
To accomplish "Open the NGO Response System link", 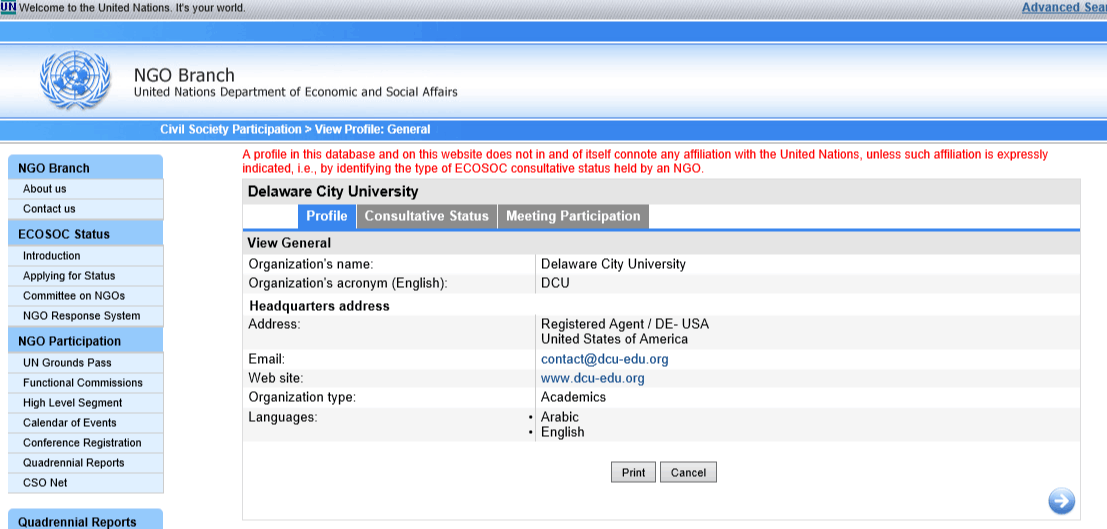I will (x=81, y=316).
